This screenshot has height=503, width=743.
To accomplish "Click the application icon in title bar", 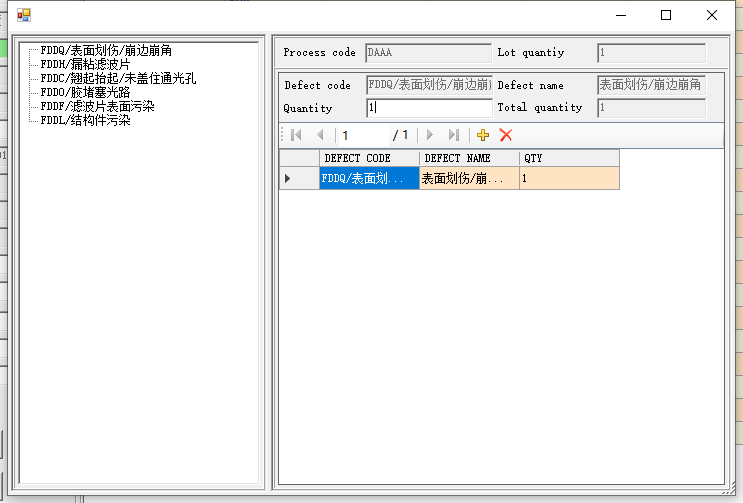I will click(24, 15).
